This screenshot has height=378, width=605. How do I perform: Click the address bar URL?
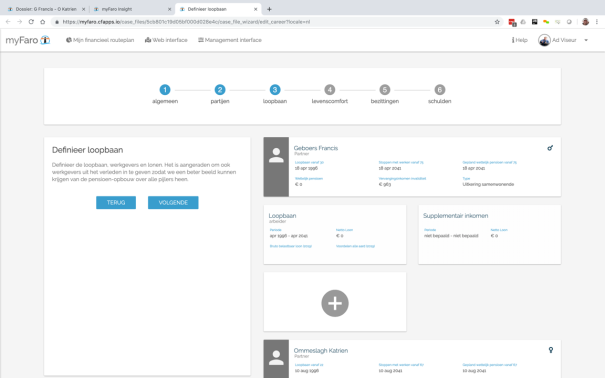[186, 22]
